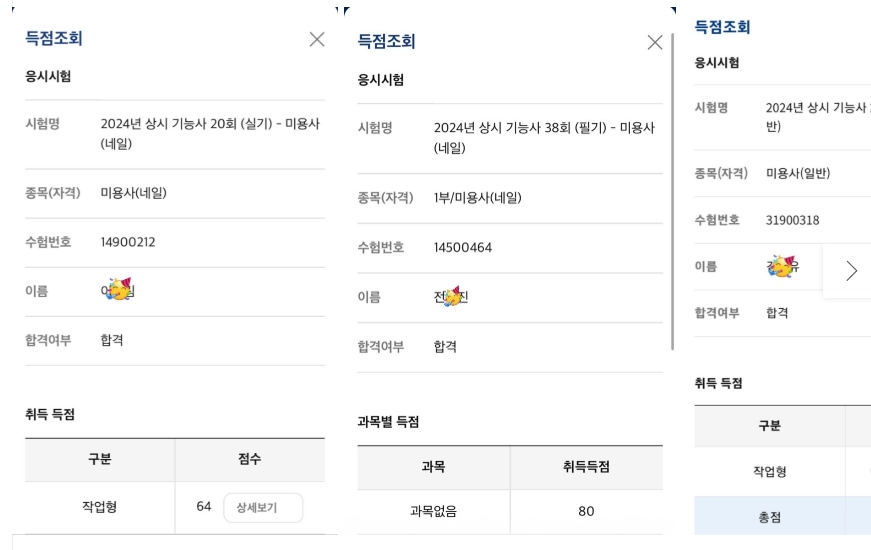
Task: Select the exam number 14500464
Action: (463, 248)
